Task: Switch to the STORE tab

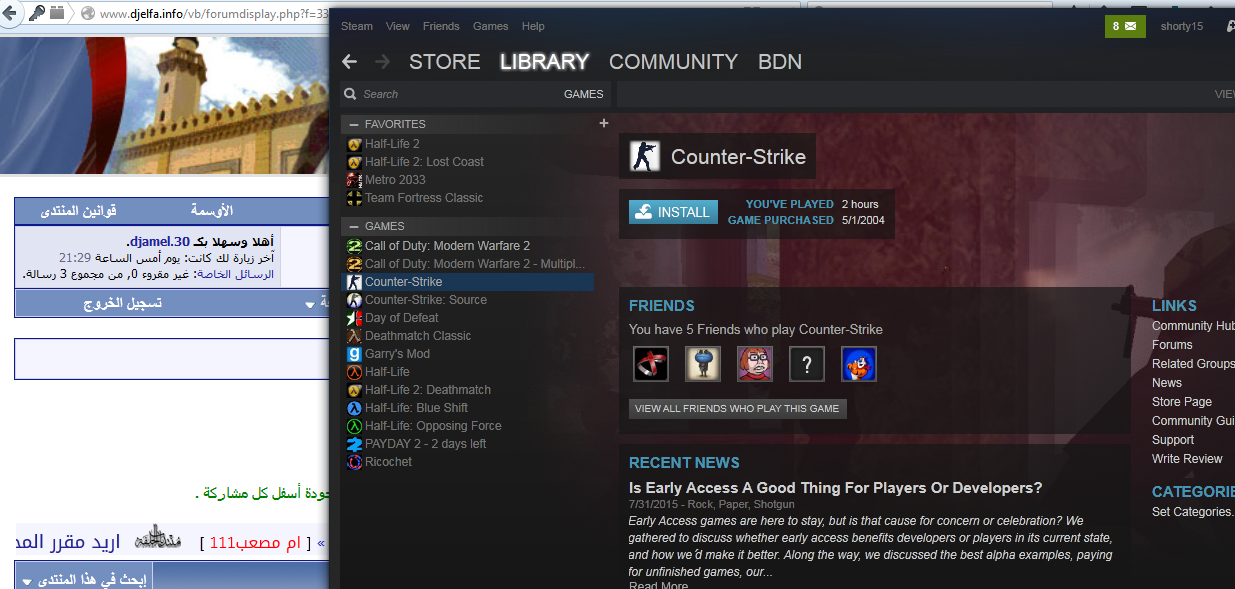Action: [x=445, y=62]
